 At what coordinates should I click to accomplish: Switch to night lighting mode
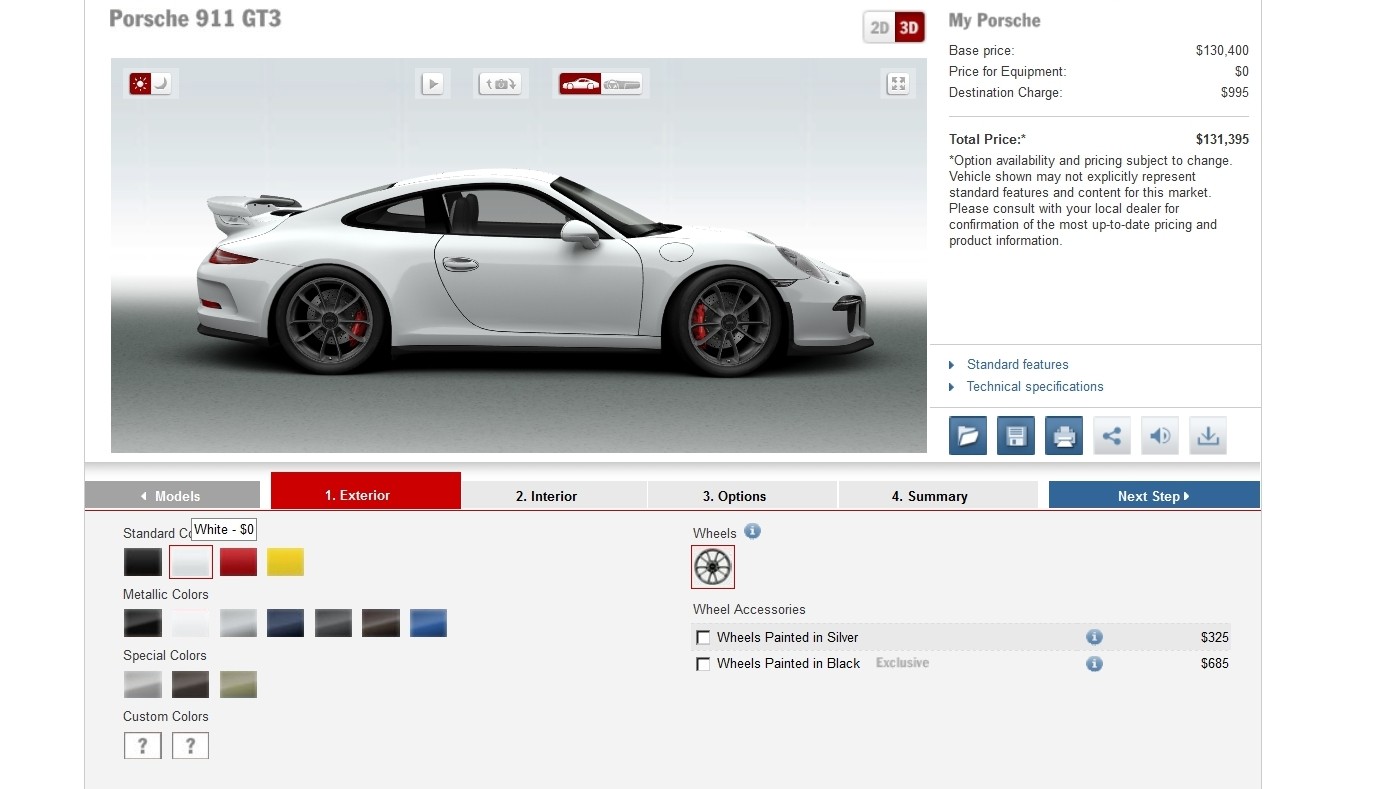[x=162, y=84]
